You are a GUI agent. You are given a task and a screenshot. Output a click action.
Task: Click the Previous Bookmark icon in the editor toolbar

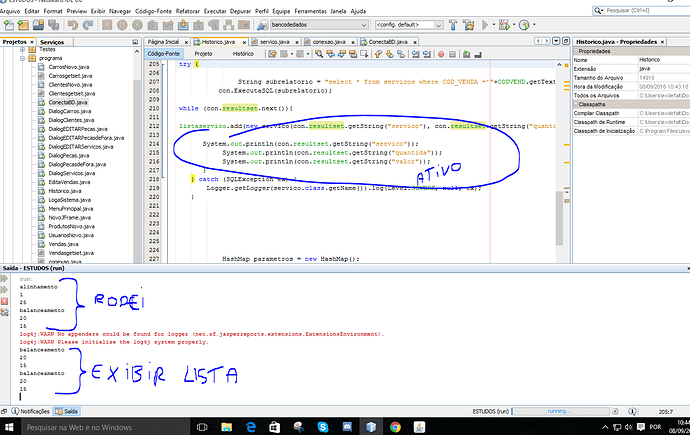click(378, 54)
